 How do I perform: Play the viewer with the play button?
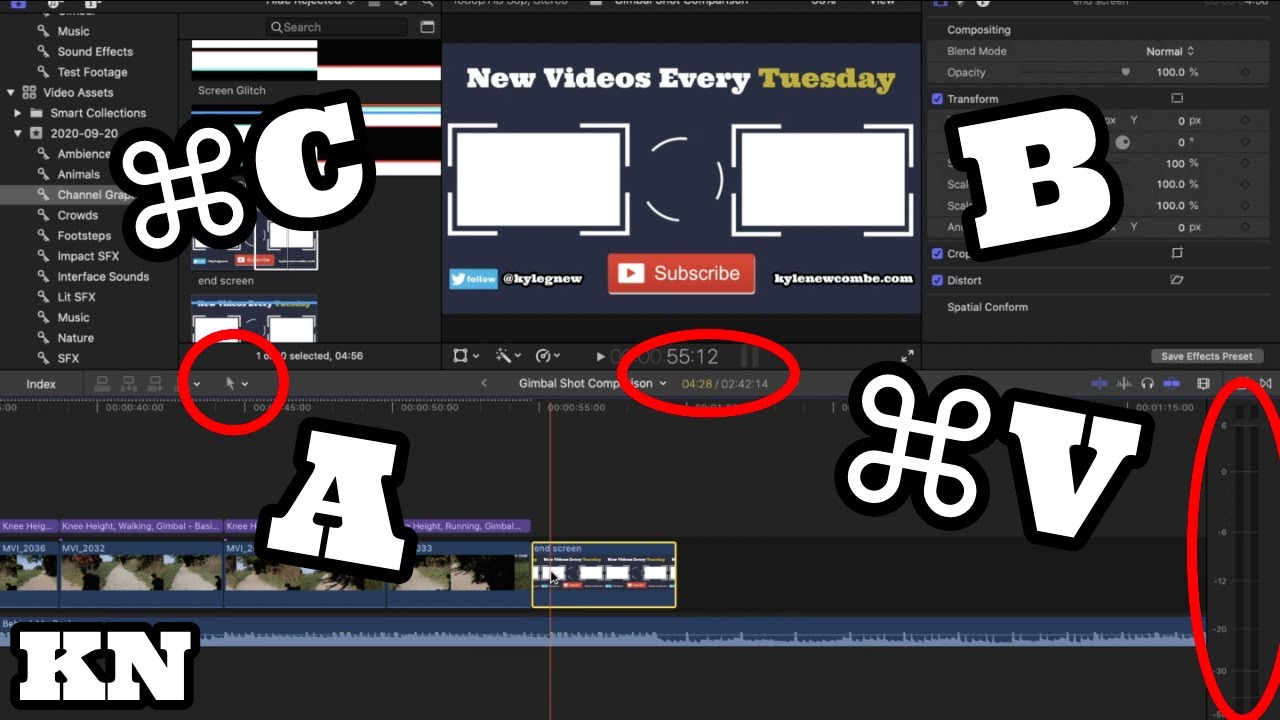pos(600,356)
